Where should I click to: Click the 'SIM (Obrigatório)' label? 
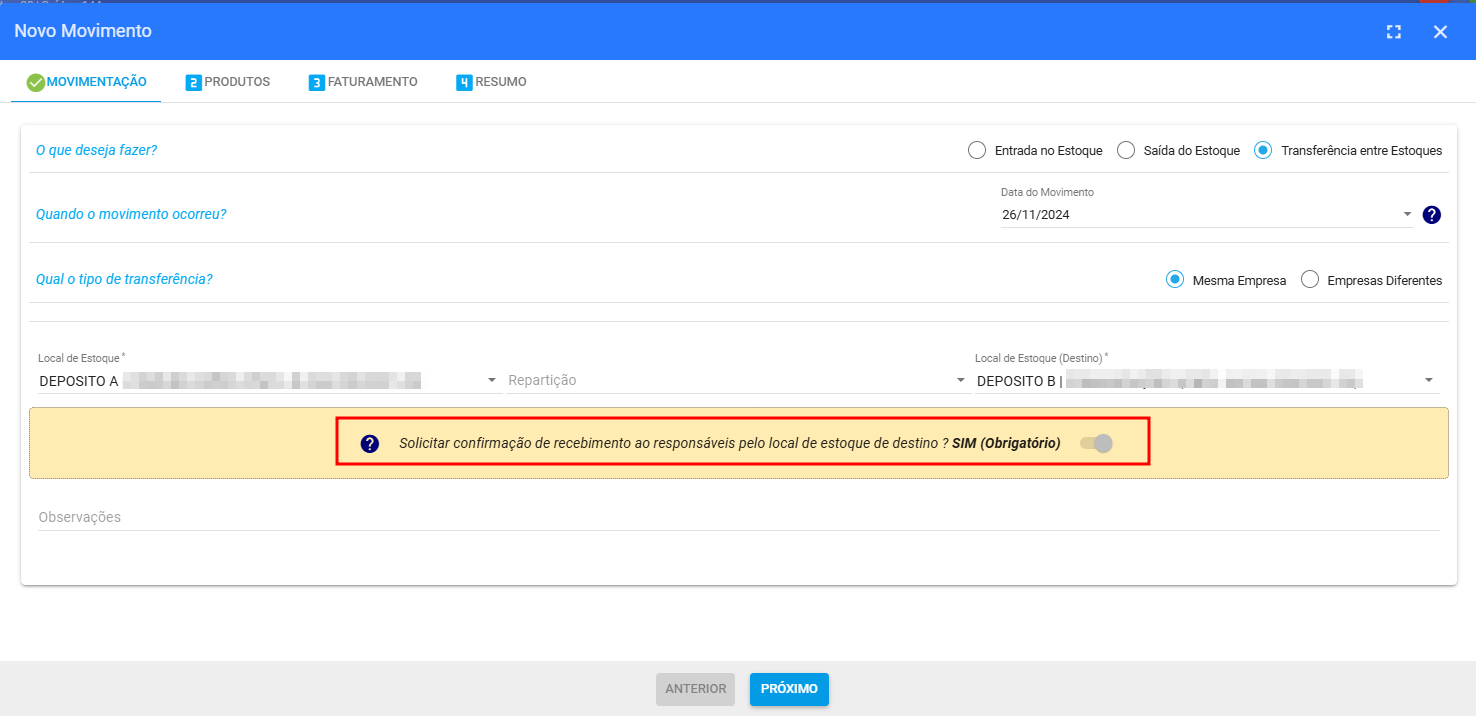click(1006, 443)
